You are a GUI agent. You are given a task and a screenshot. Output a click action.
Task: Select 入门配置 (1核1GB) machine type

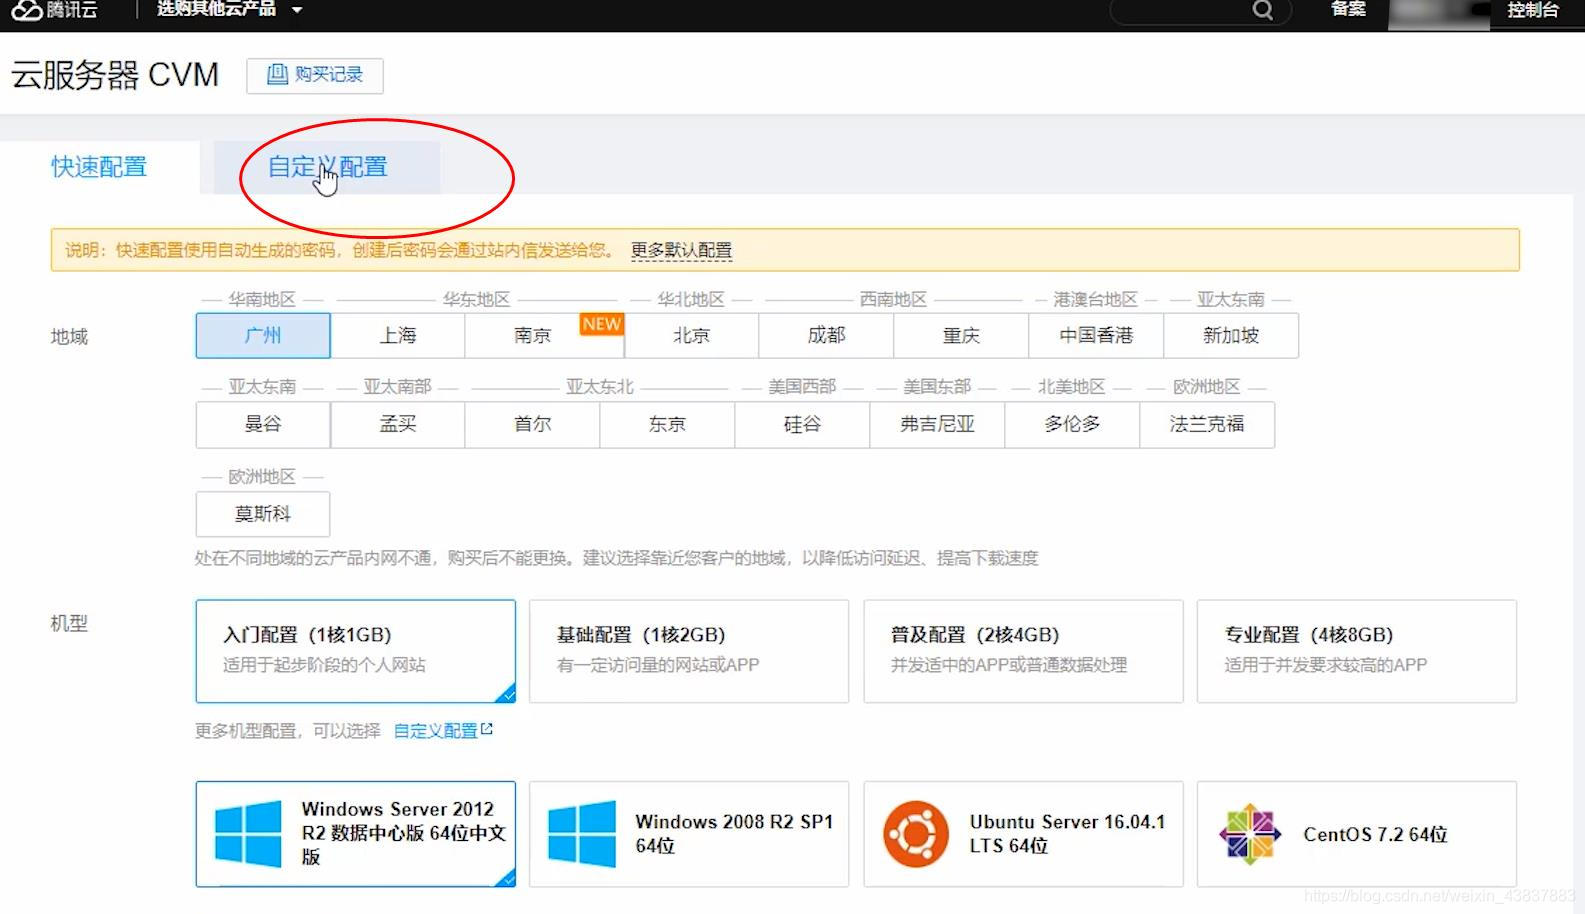coord(356,651)
